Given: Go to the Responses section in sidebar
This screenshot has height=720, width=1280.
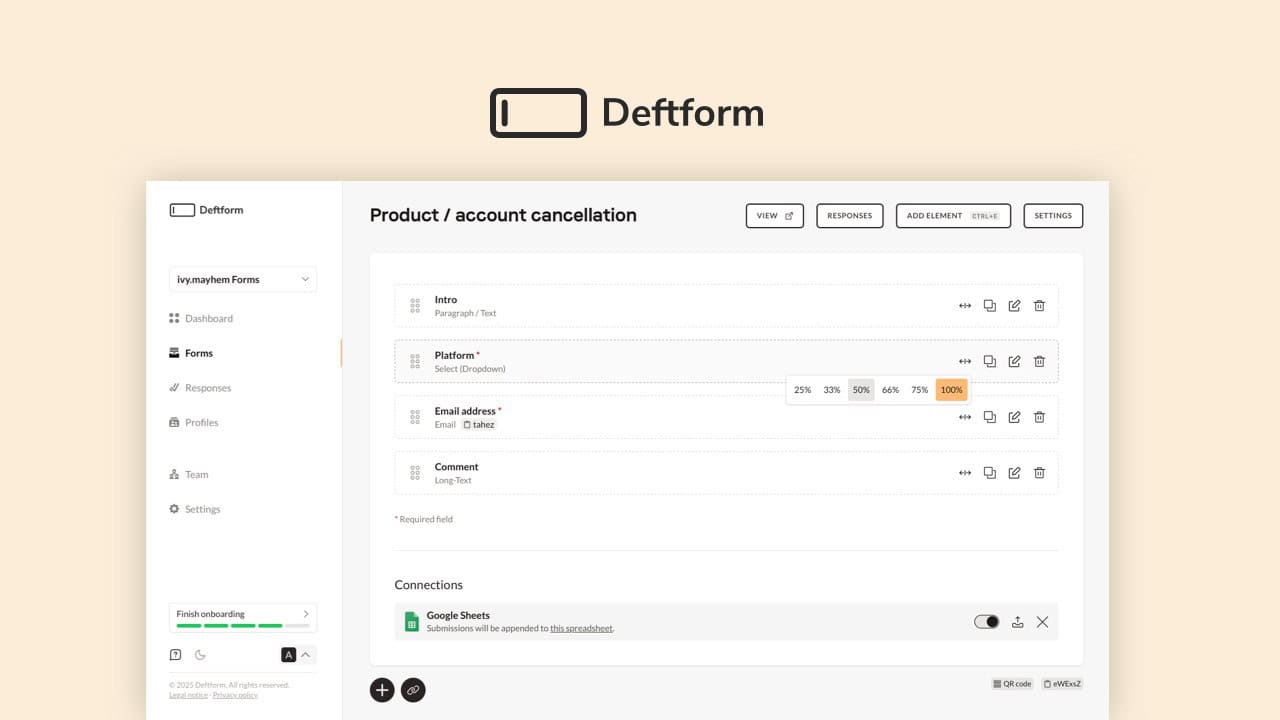Looking at the screenshot, I should click(x=207, y=388).
